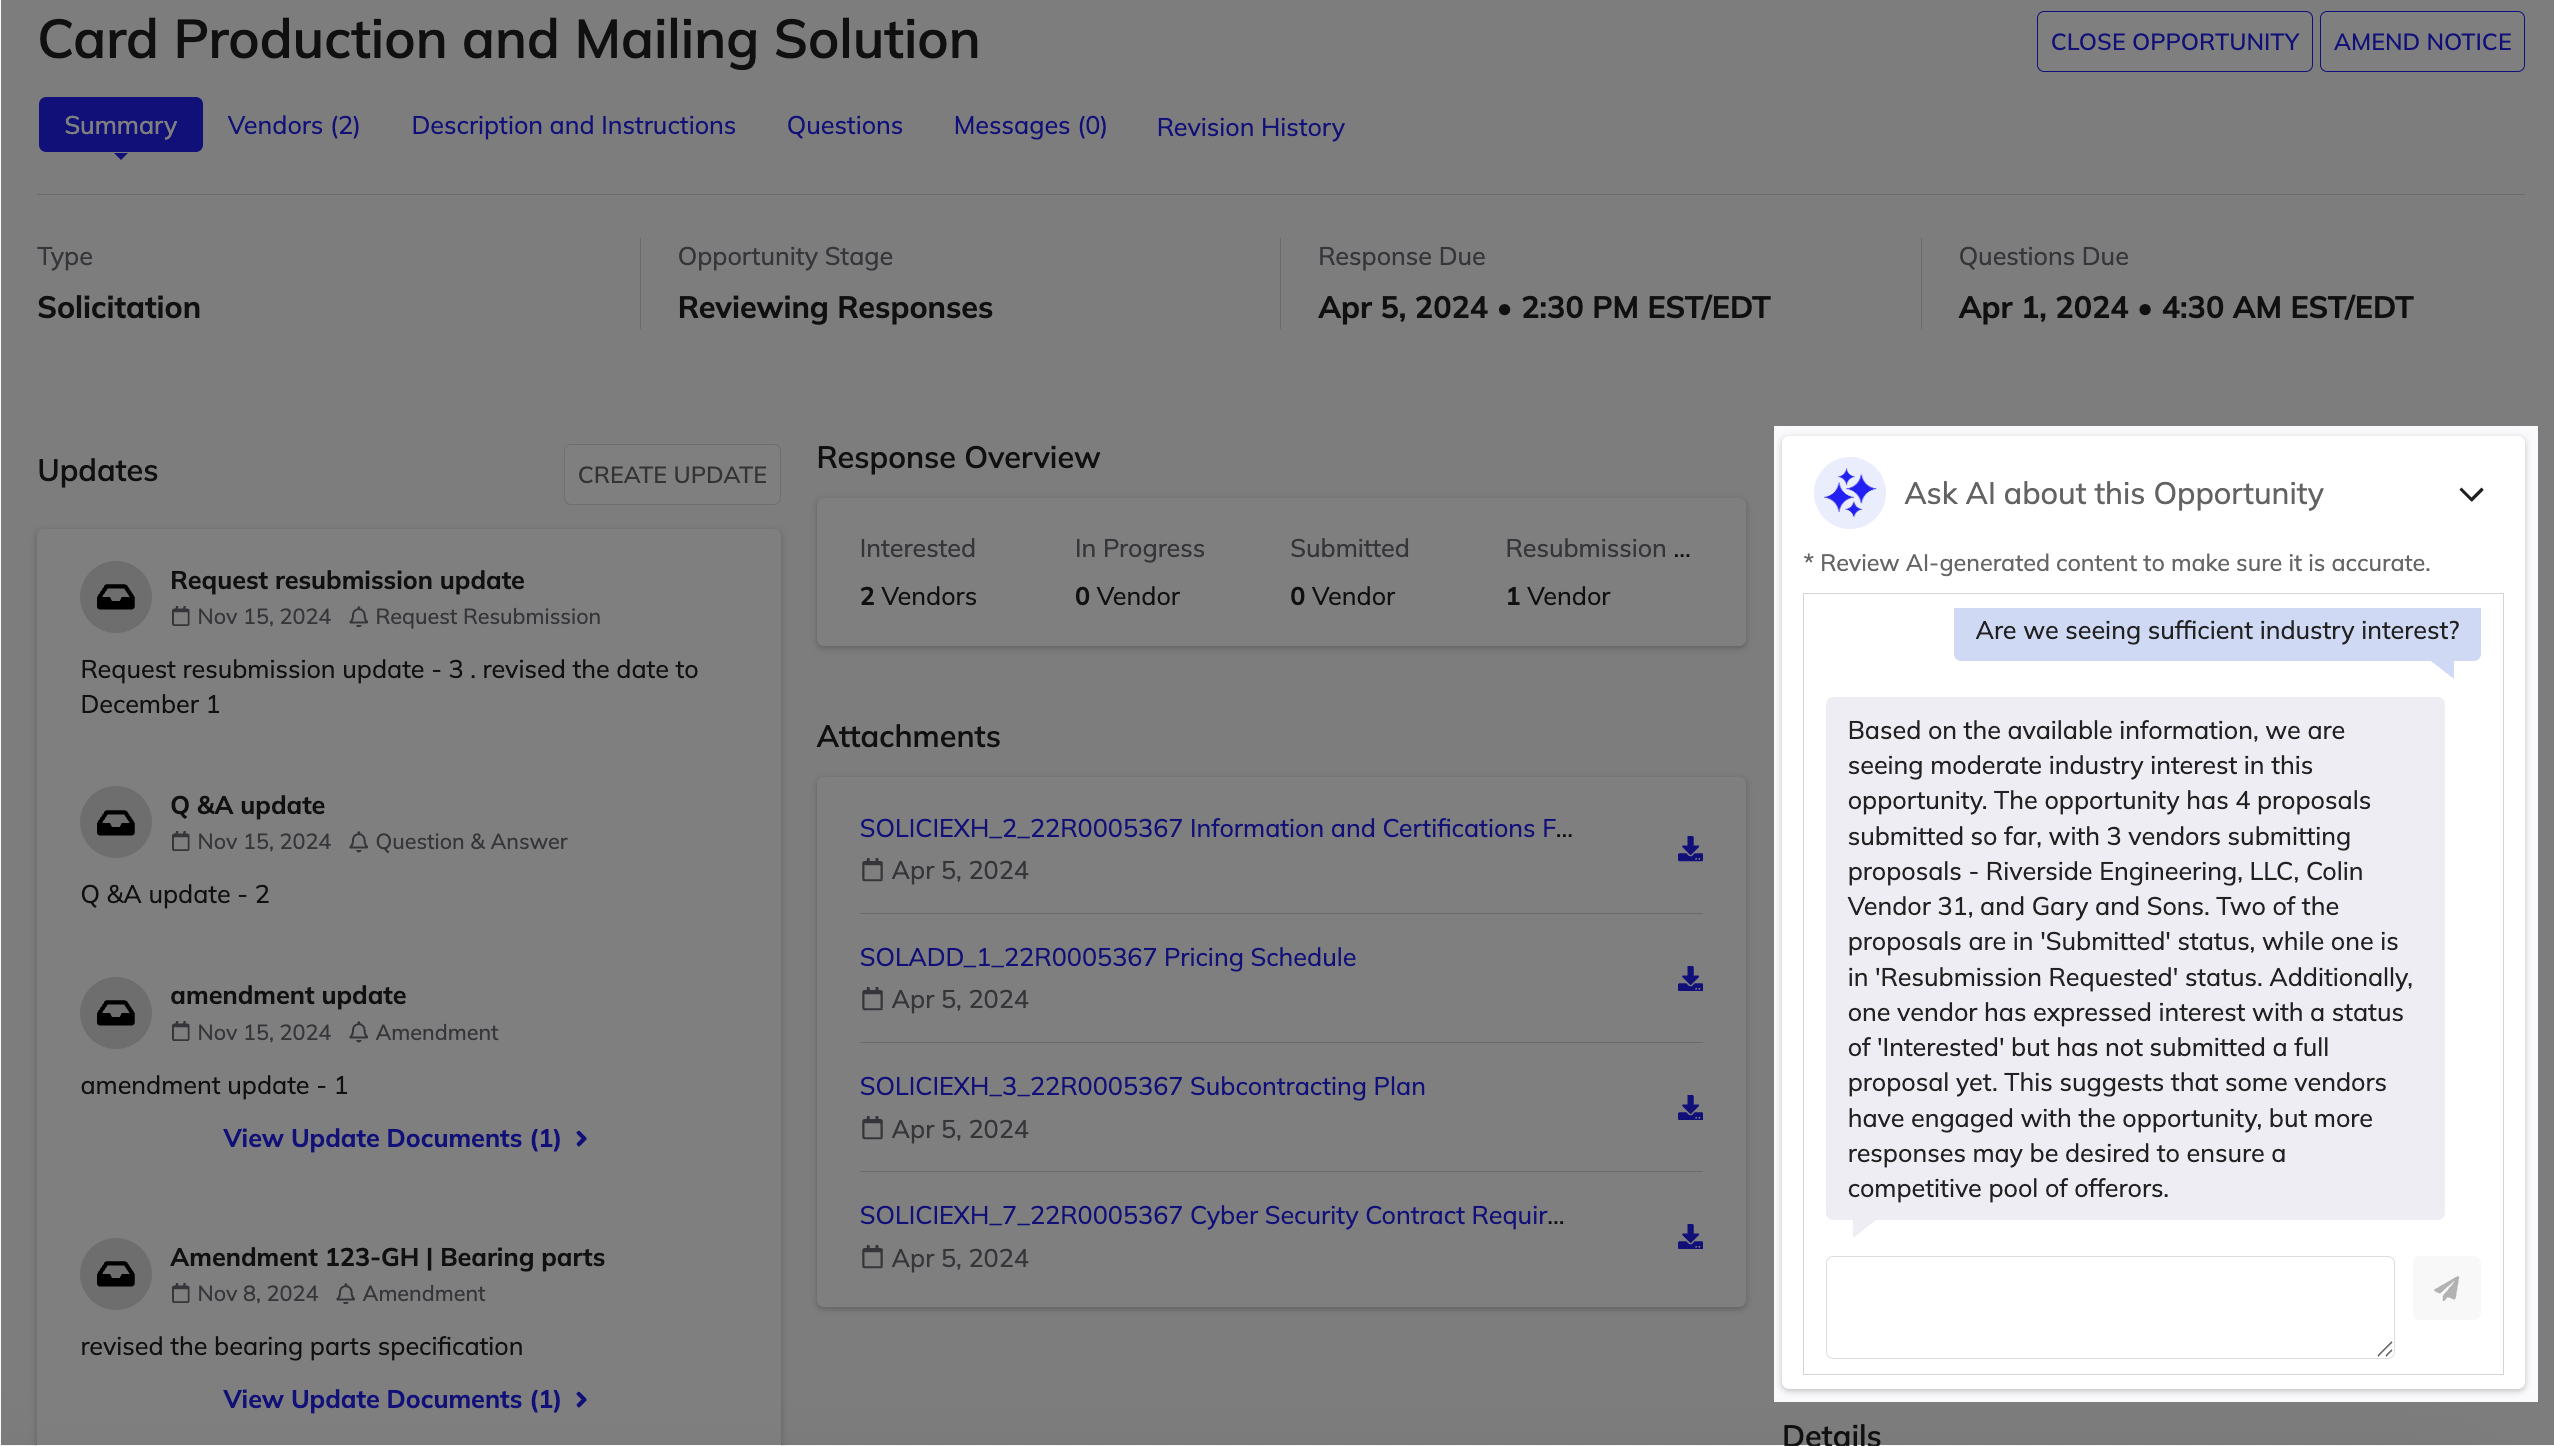Send the AI chat message
The width and height of the screenshot is (2554, 1446).
tap(2446, 1288)
